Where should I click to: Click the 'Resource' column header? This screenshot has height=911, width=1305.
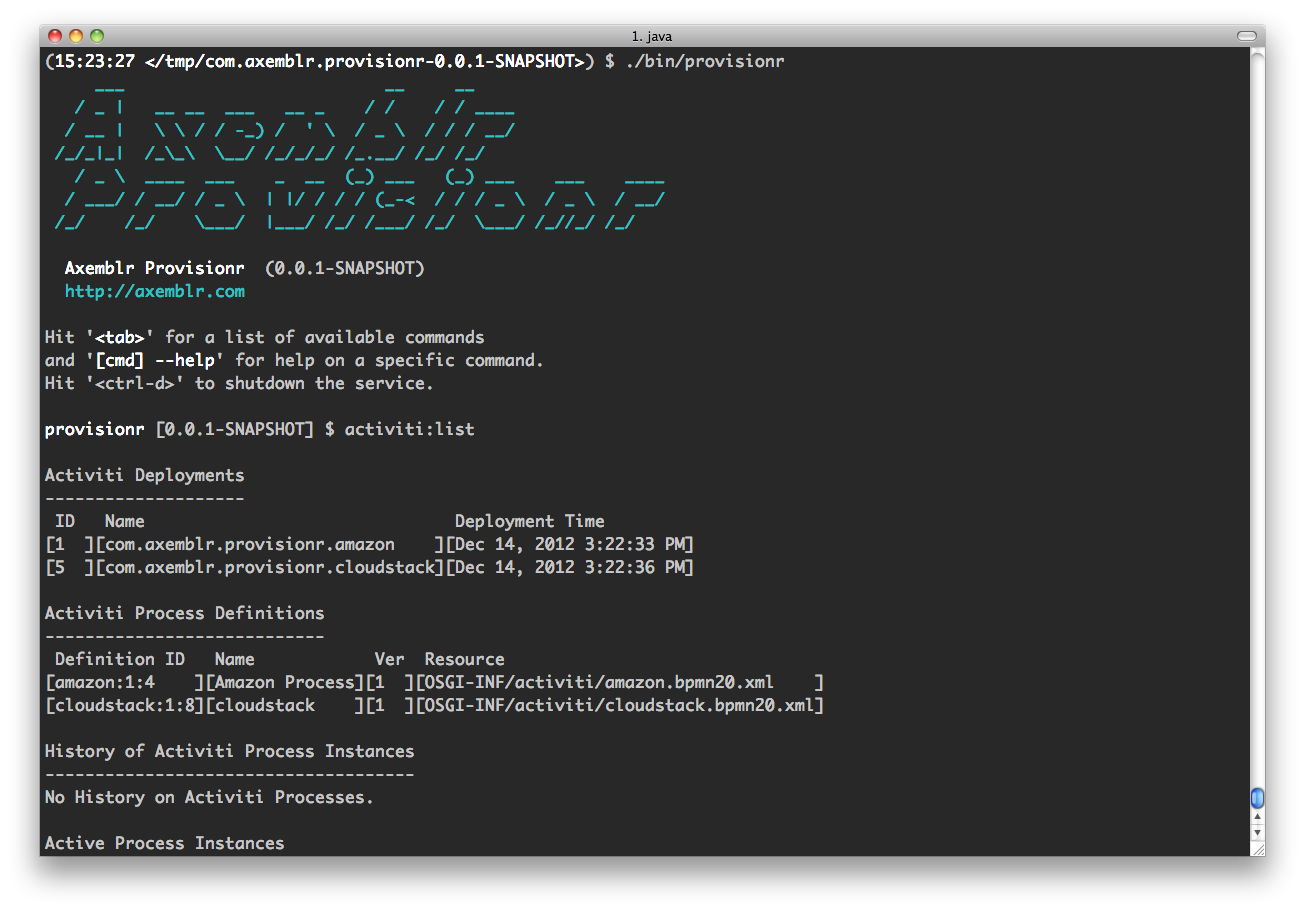(x=465, y=660)
